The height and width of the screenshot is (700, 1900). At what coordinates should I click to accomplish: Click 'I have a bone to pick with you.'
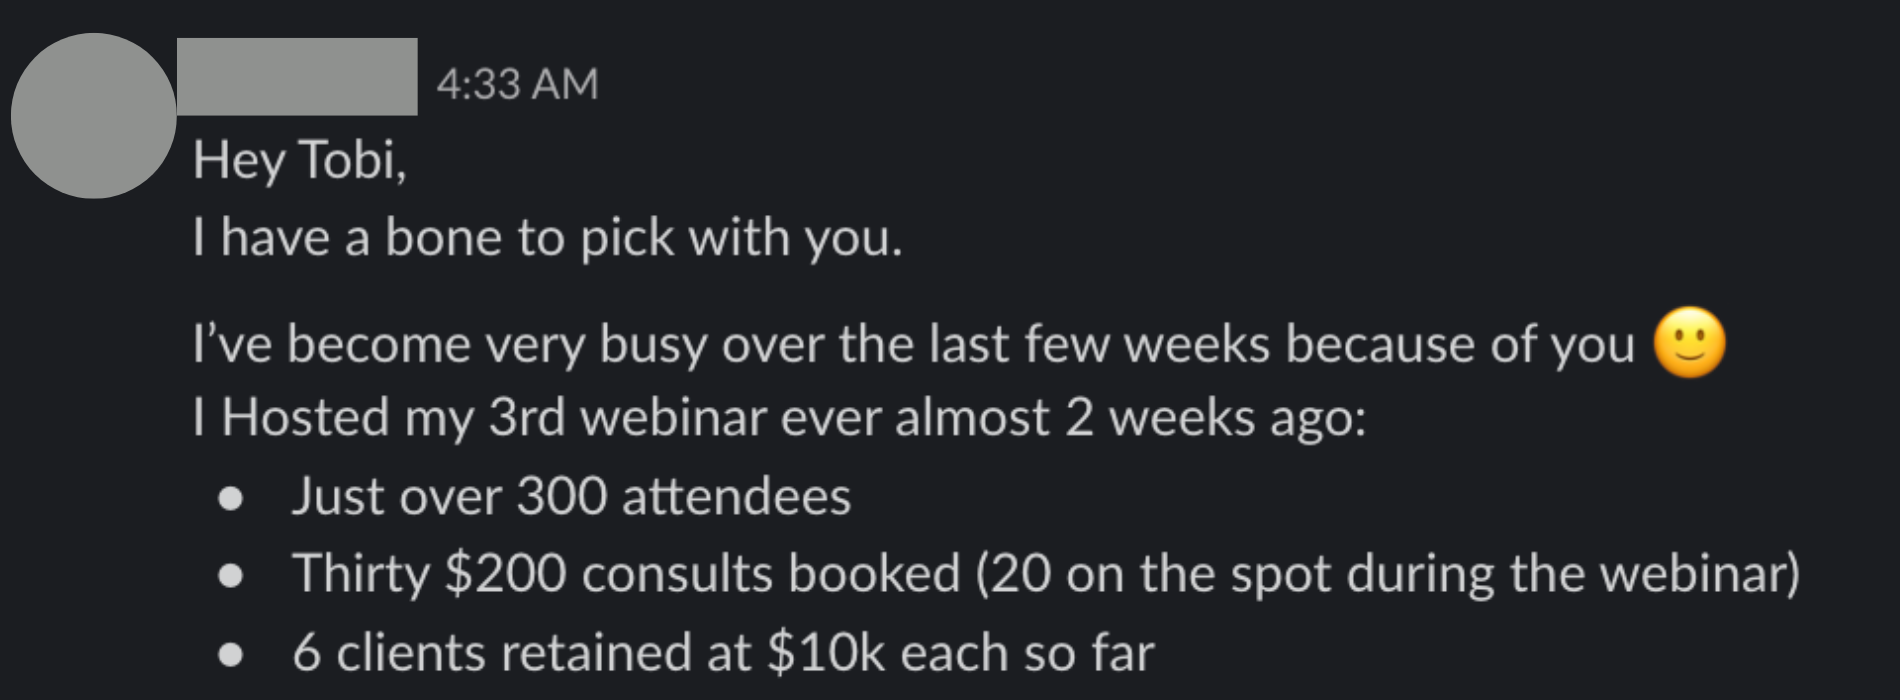click(547, 238)
